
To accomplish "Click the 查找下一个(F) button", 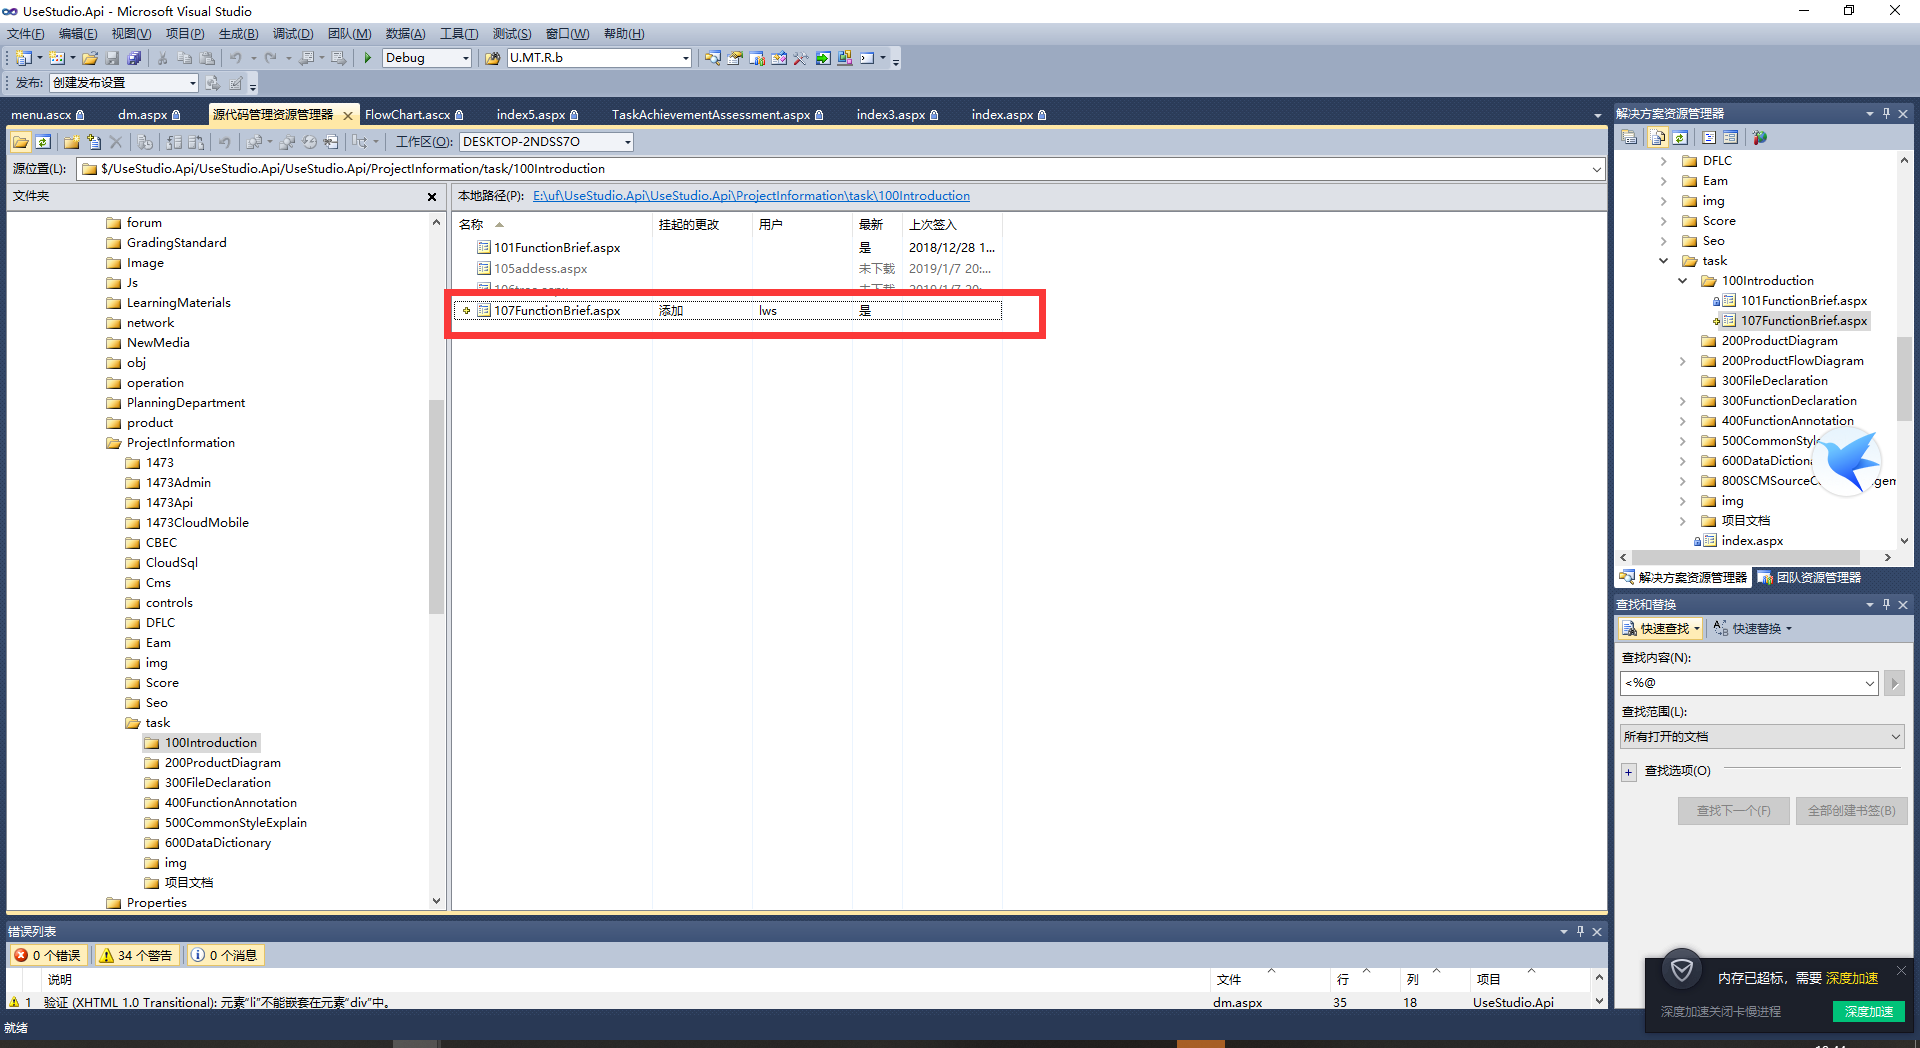I will click(x=1733, y=811).
